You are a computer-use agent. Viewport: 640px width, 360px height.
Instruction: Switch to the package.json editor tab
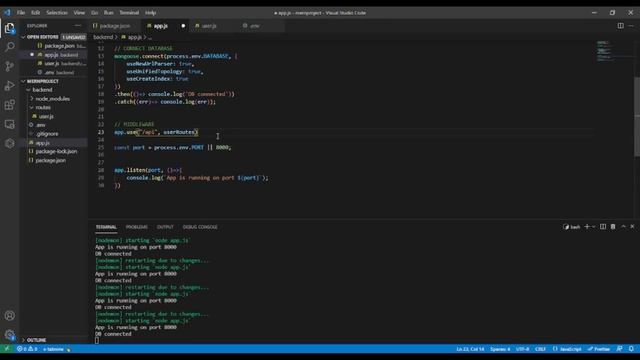pyautogui.click(x=115, y=26)
